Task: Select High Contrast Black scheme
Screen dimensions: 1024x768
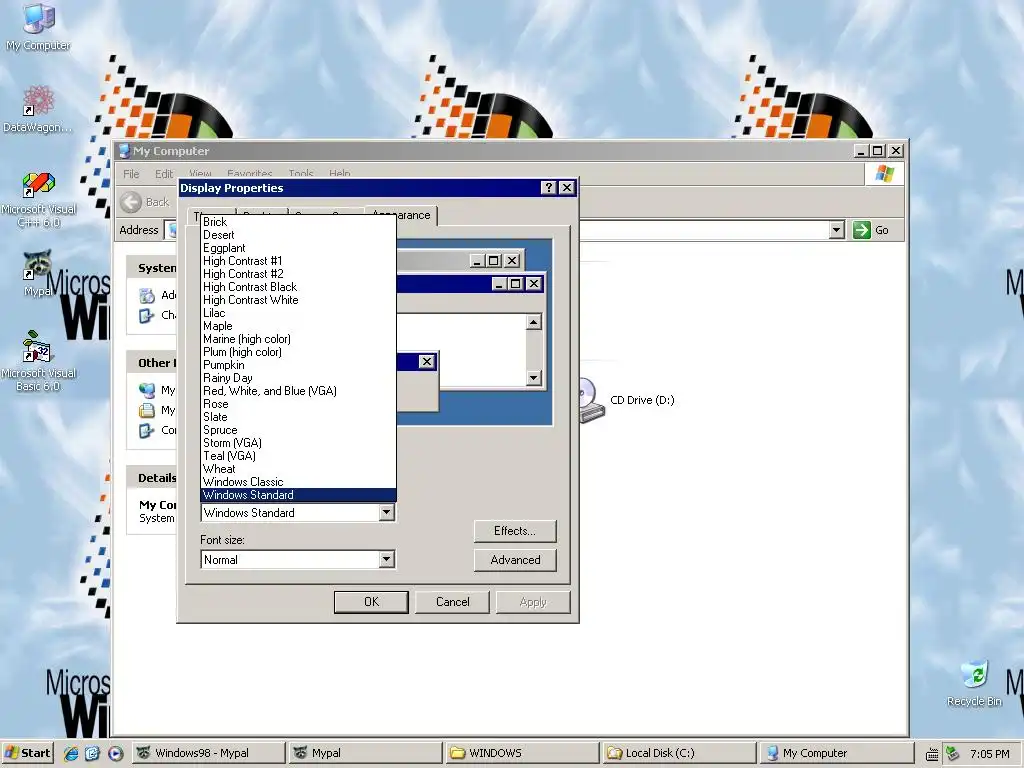Action: (x=298, y=287)
